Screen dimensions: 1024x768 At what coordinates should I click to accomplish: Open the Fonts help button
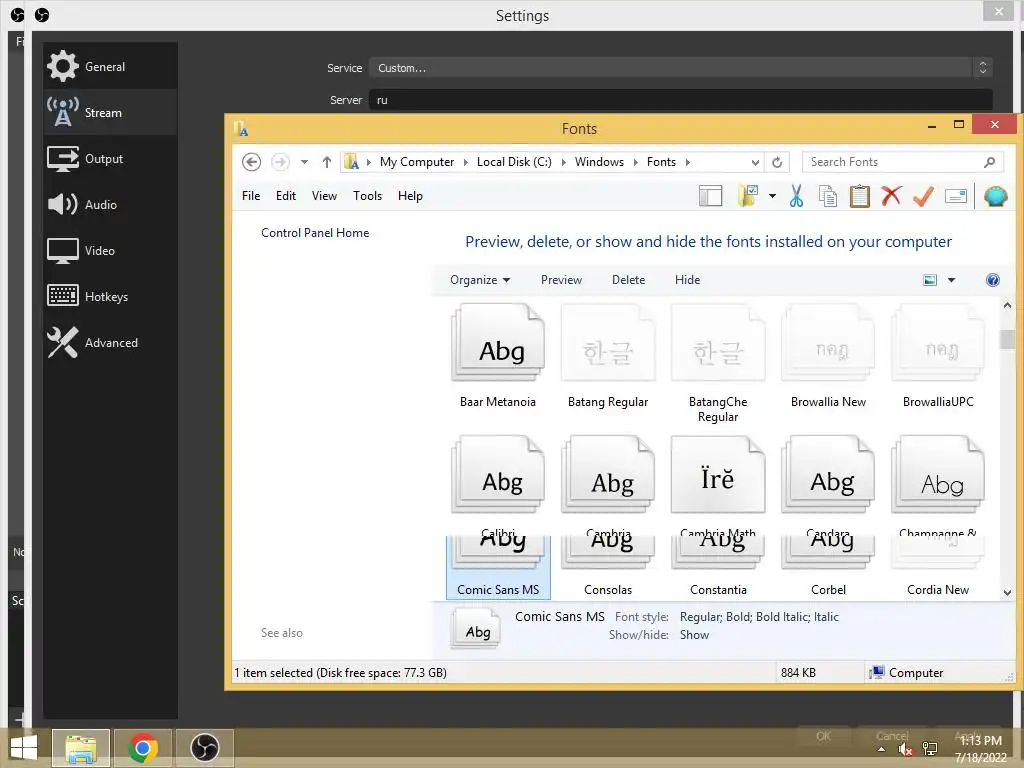coord(993,280)
